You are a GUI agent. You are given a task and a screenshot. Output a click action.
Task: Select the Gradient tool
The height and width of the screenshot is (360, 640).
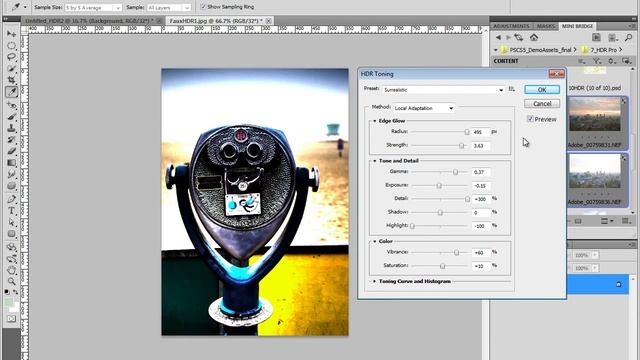[11, 163]
